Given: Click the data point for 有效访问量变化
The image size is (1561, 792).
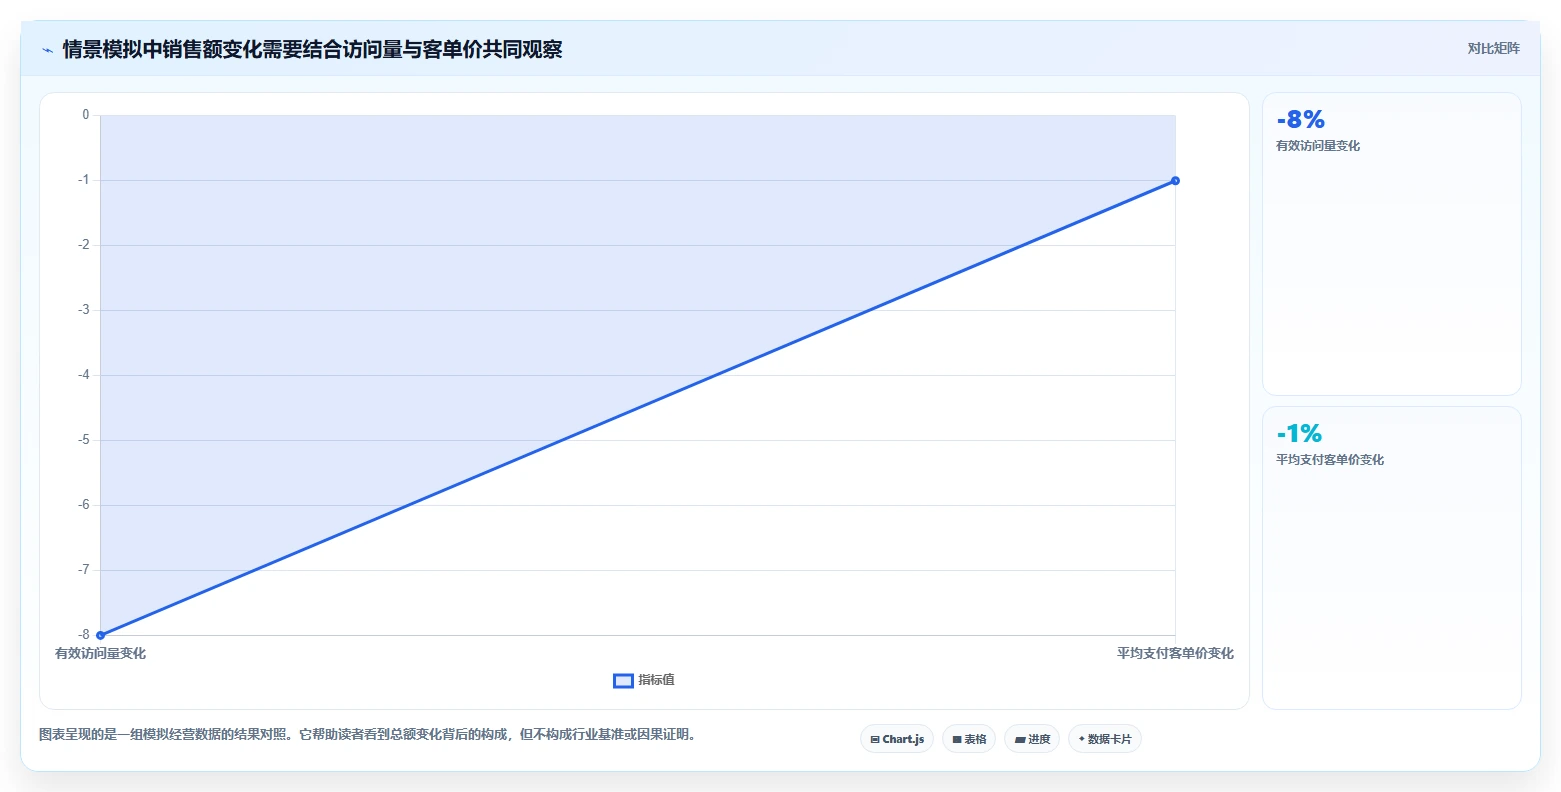Looking at the screenshot, I should coord(100,635).
